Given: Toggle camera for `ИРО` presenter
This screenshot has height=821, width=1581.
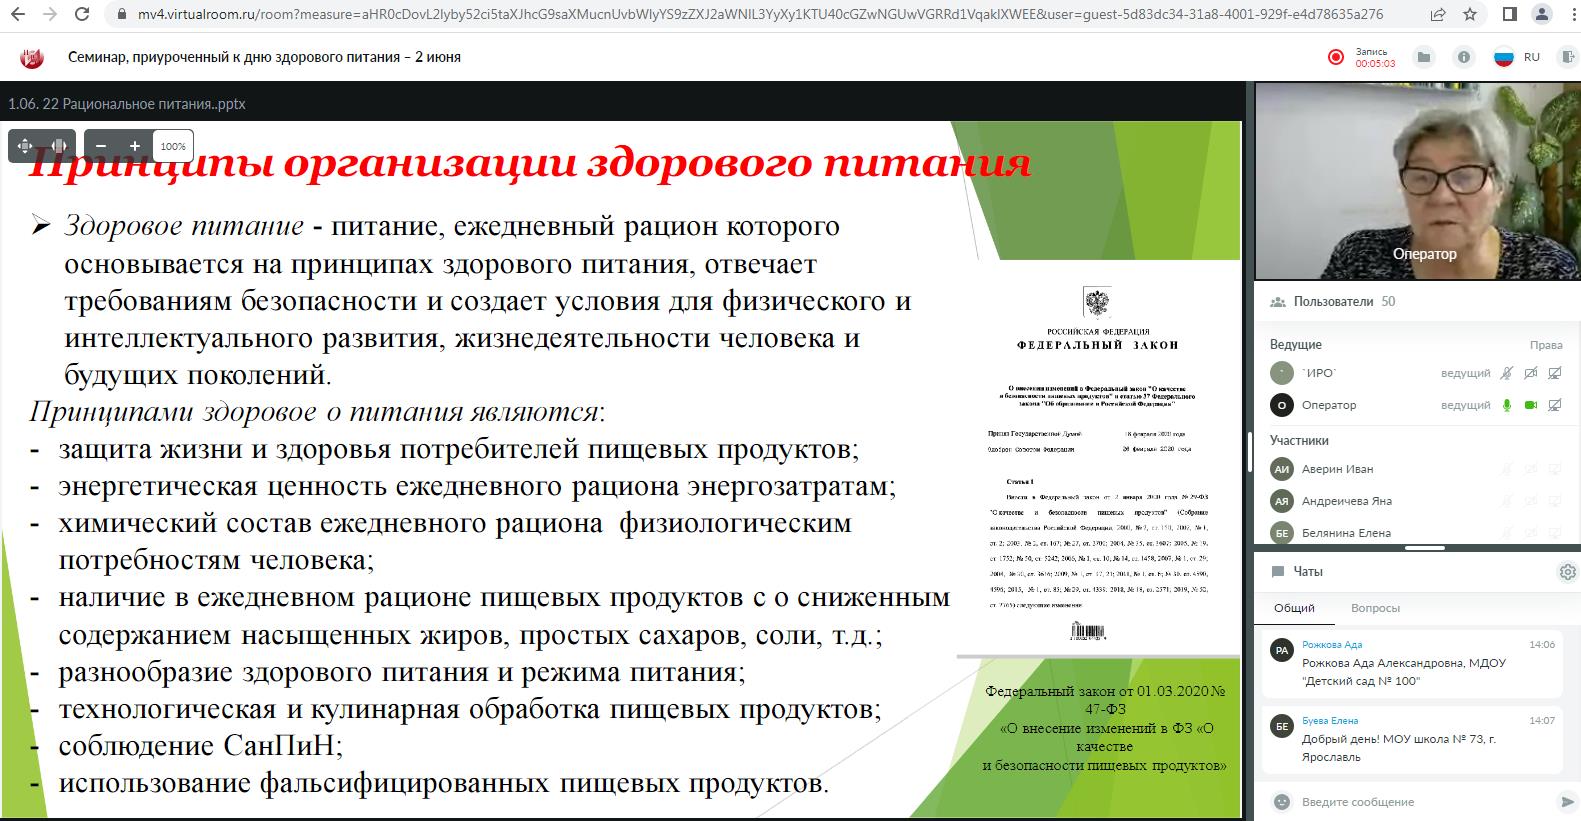Looking at the screenshot, I should (x=1530, y=373).
